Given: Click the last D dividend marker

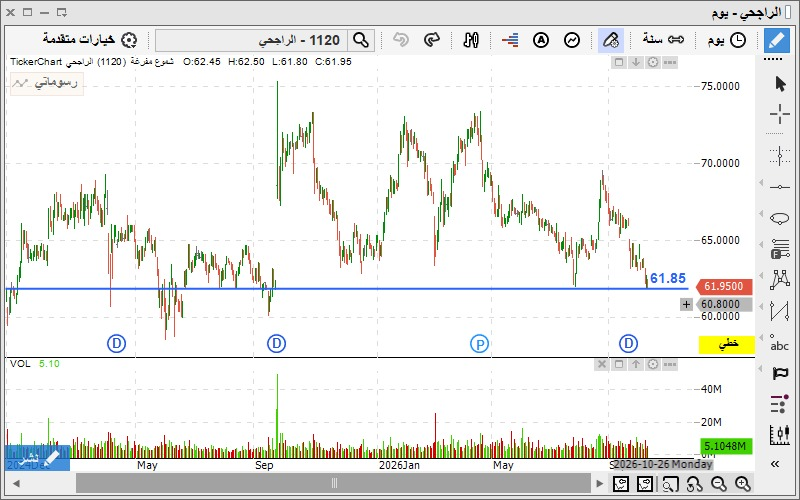Looking at the screenshot, I should (628, 343).
